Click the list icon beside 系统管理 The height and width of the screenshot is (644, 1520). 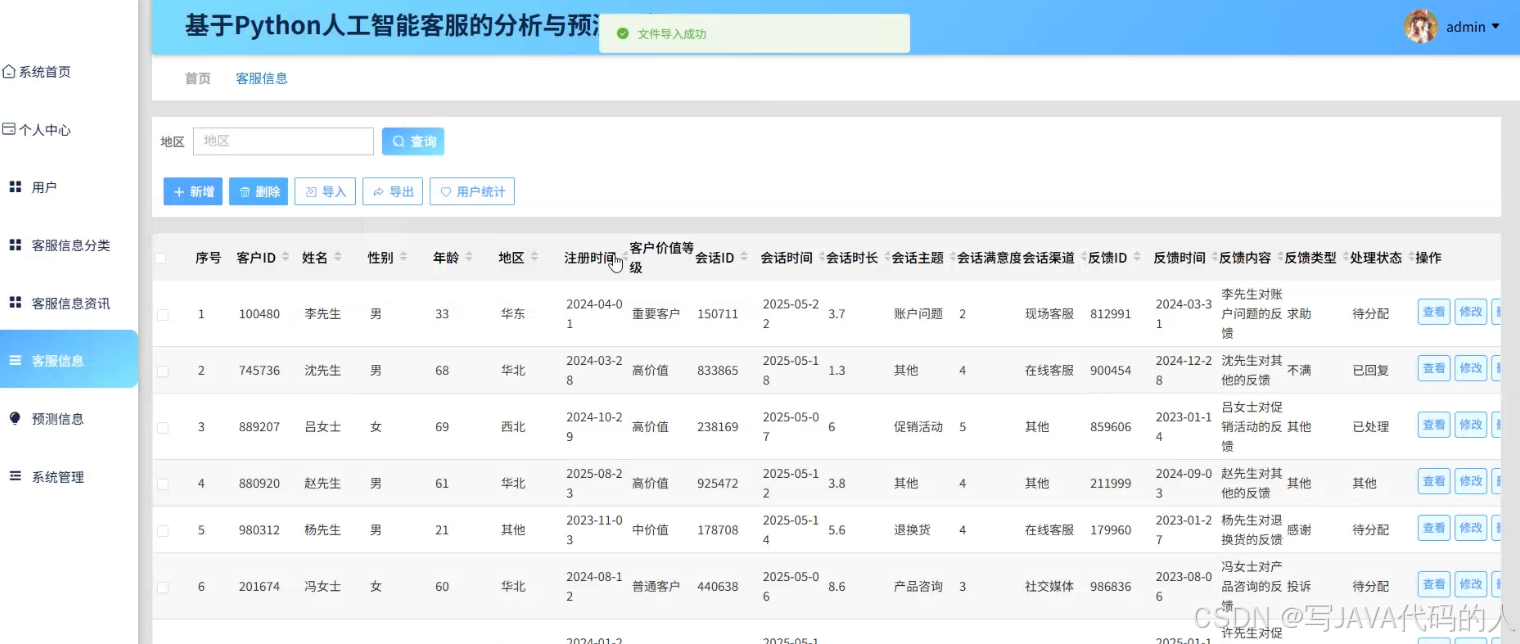[x=15, y=476]
